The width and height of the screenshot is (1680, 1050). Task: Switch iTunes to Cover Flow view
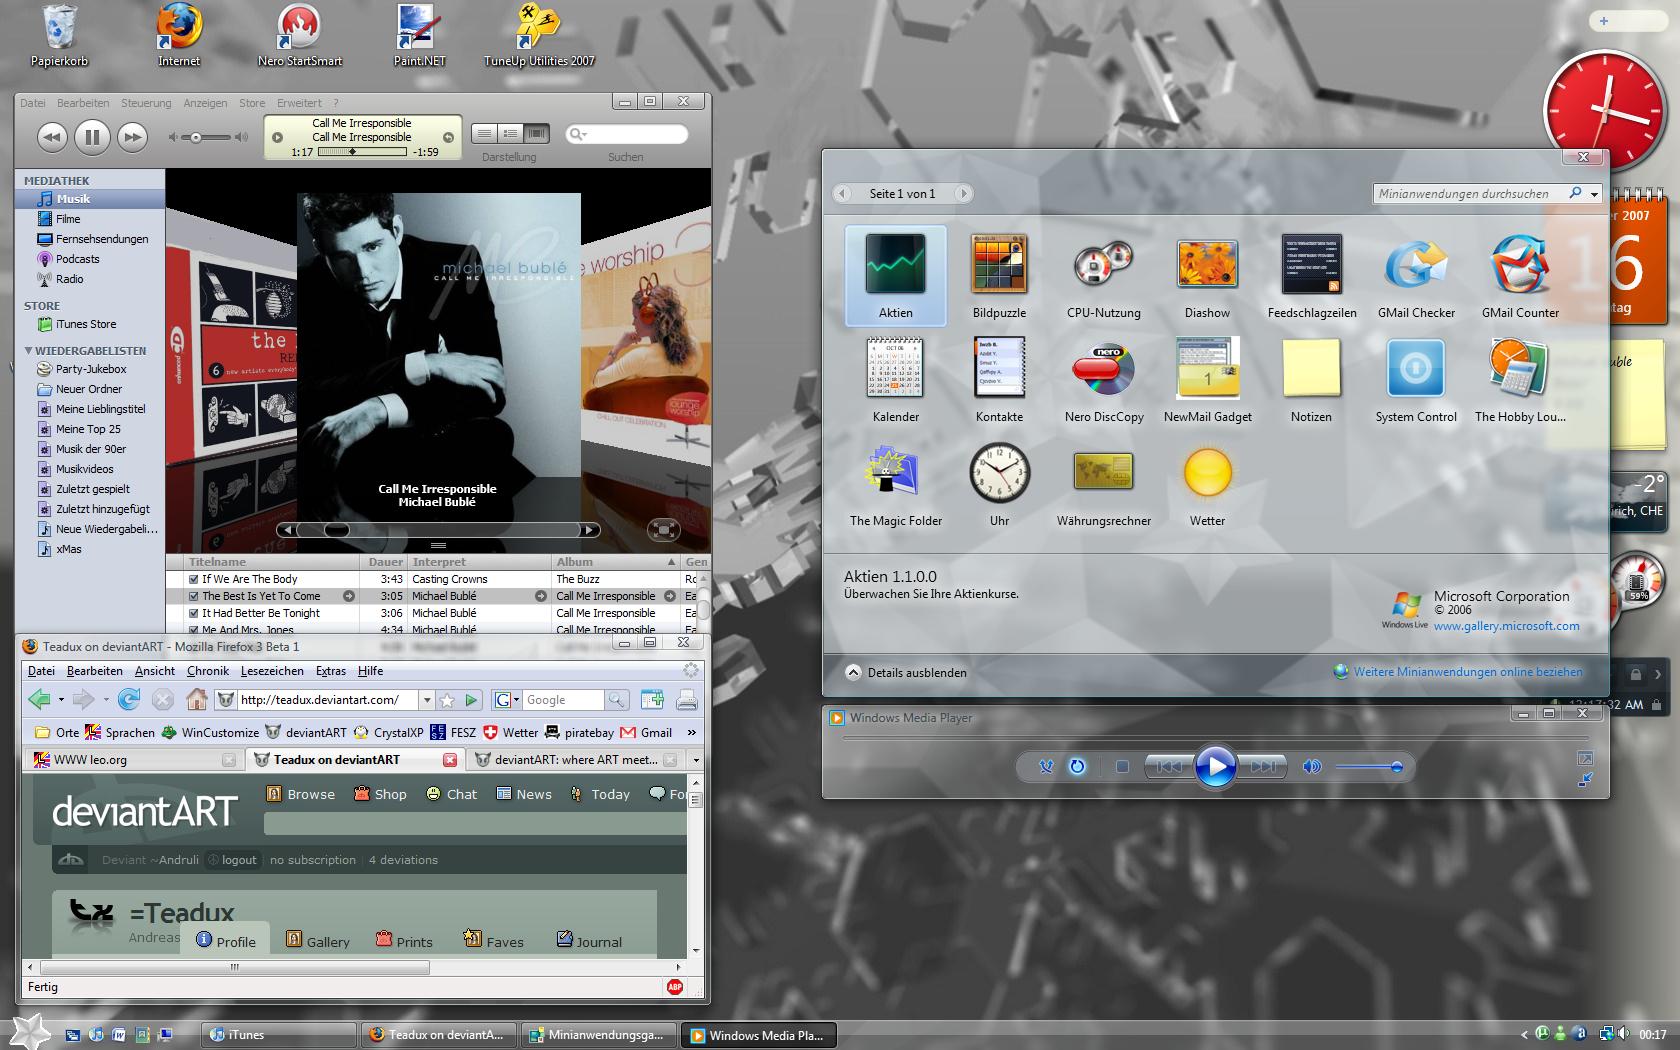tap(537, 134)
